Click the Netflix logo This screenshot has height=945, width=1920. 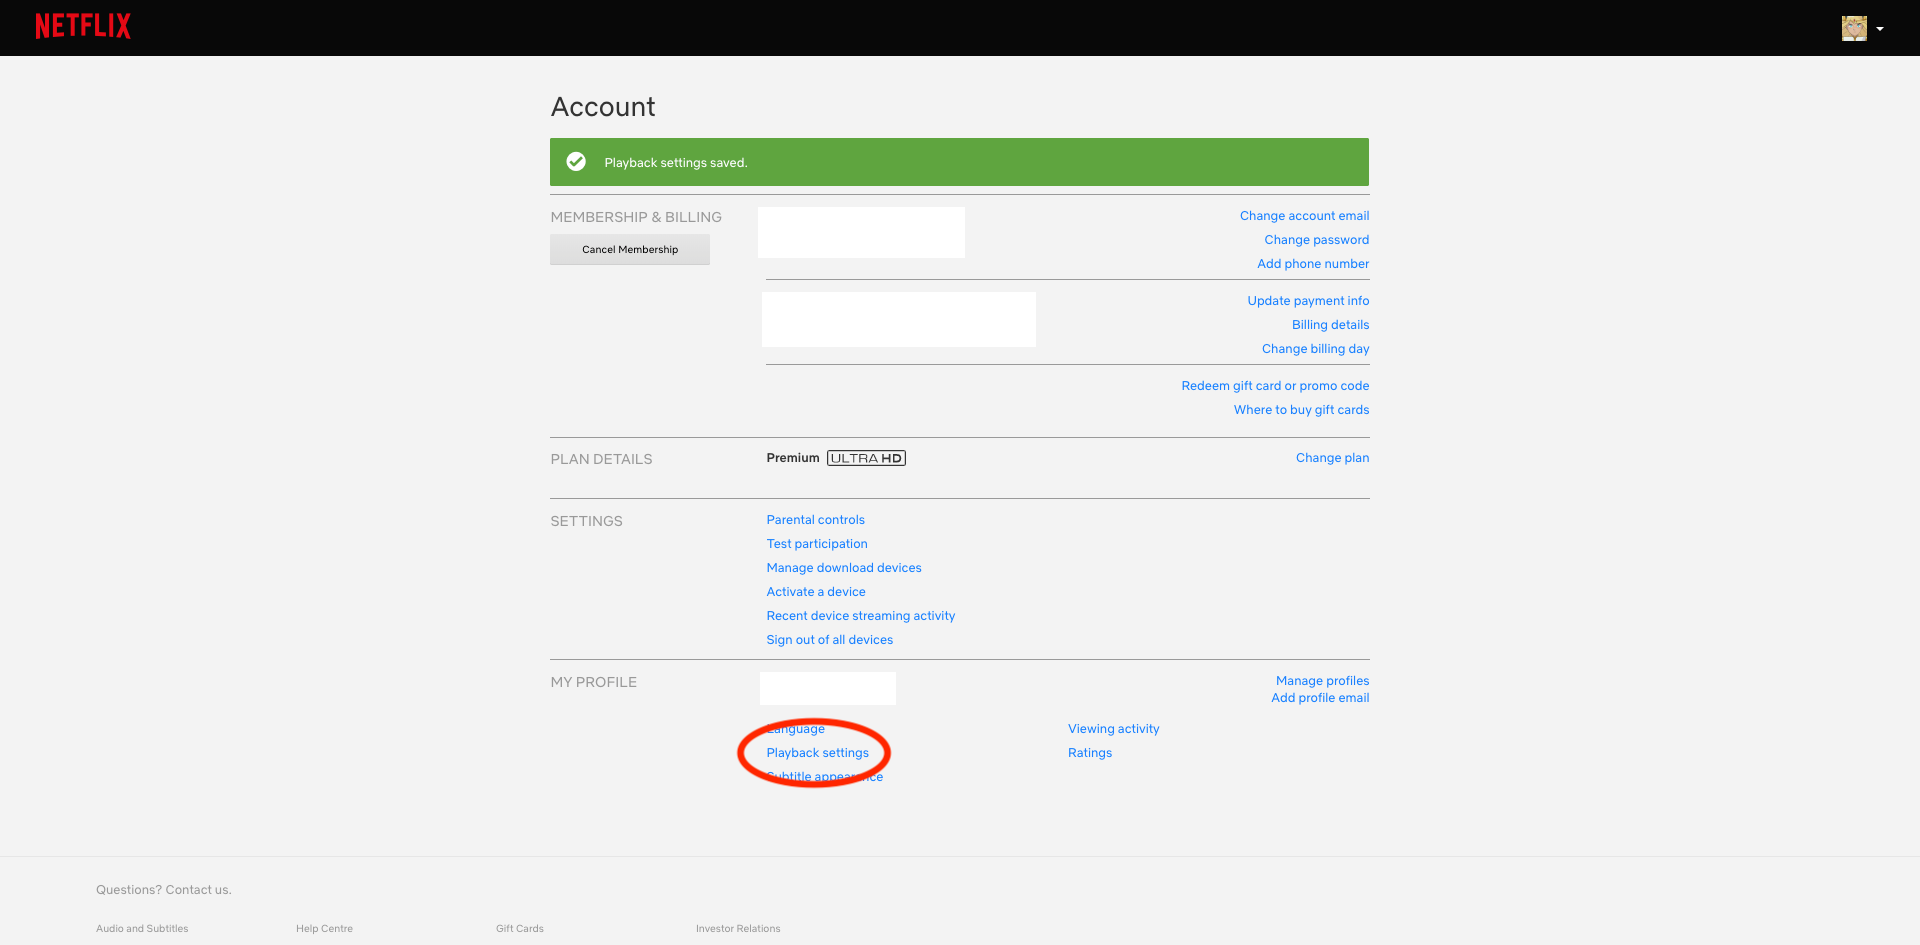83,26
